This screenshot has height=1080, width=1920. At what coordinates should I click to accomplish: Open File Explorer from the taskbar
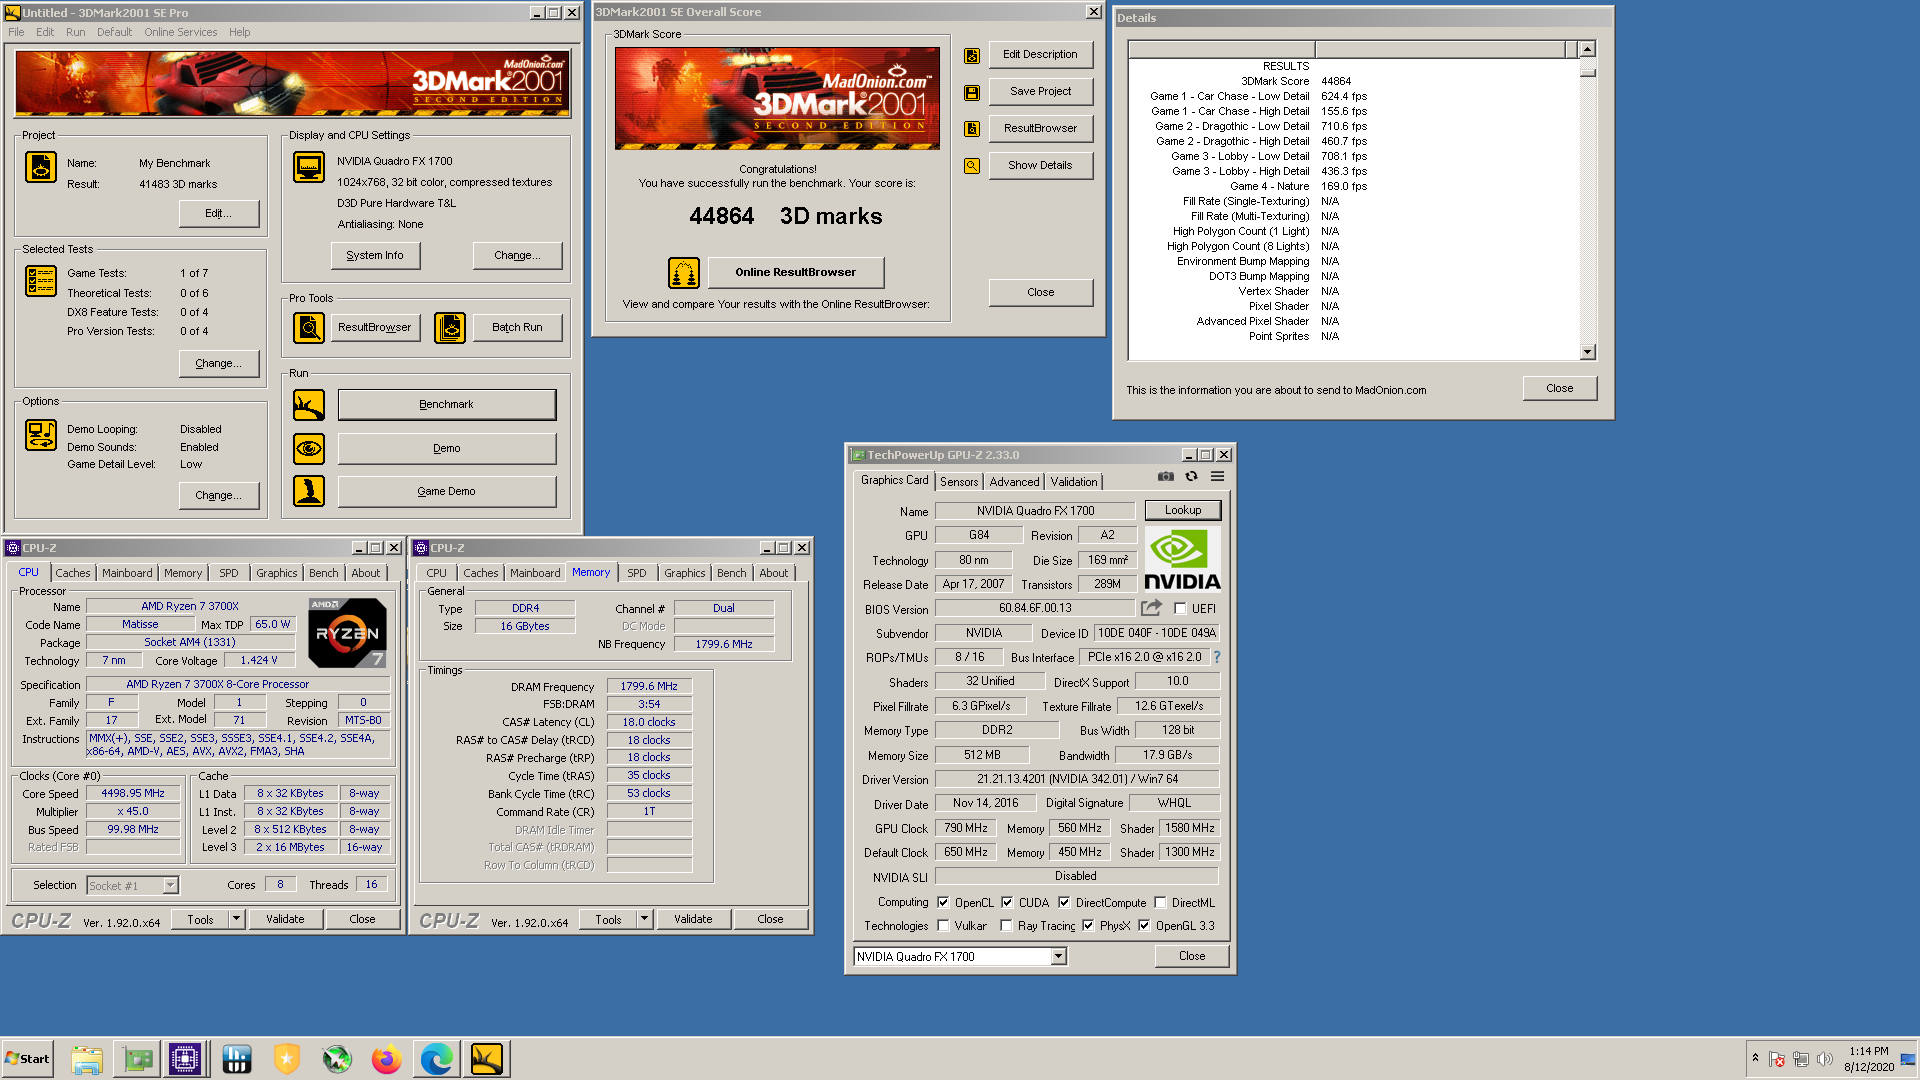coord(87,1059)
